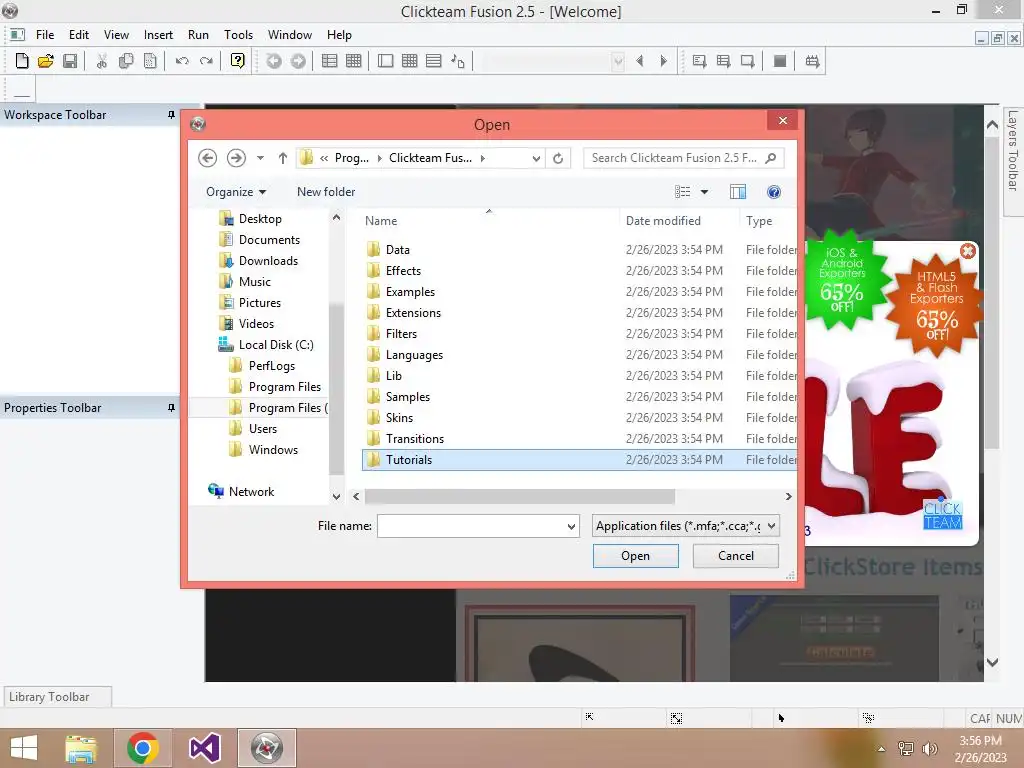Click the New folder button
The image size is (1024, 768).
326,192
